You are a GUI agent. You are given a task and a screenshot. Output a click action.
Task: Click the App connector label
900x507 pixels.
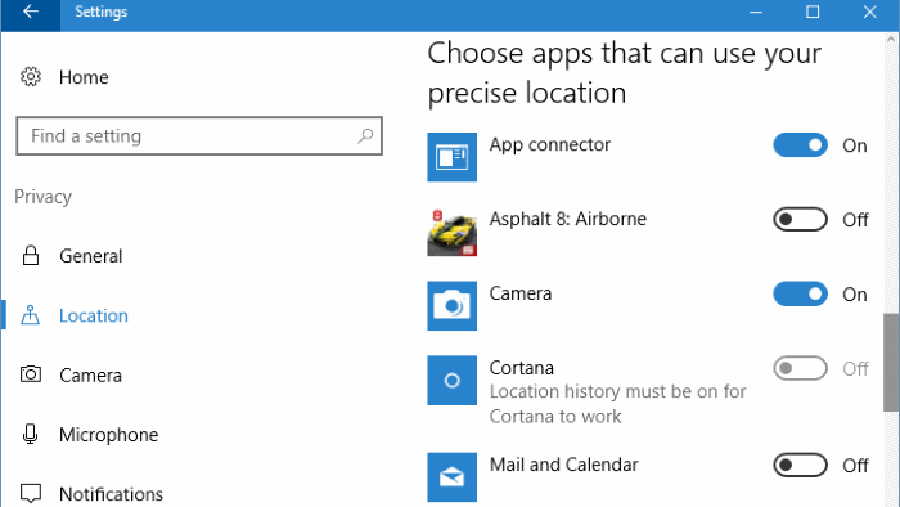[550, 145]
